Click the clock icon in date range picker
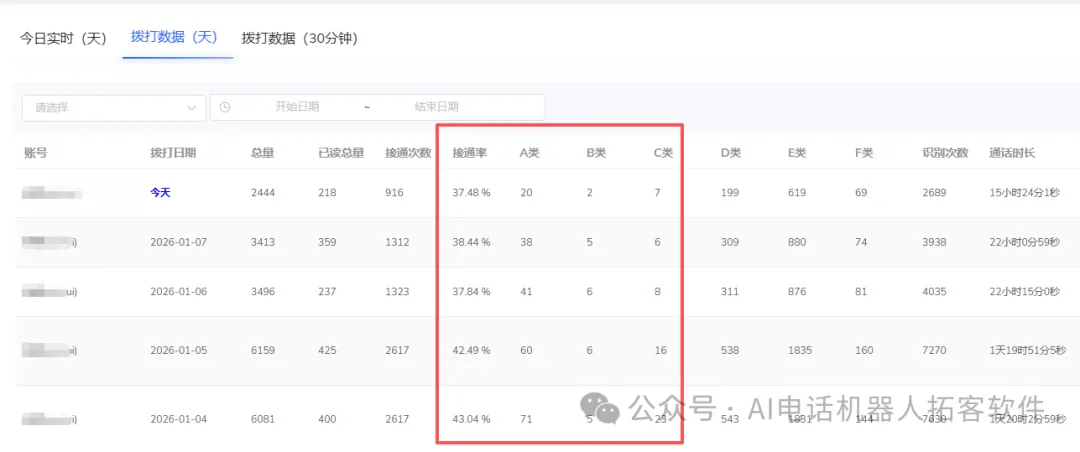The height and width of the screenshot is (452, 1080). [x=225, y=107]
